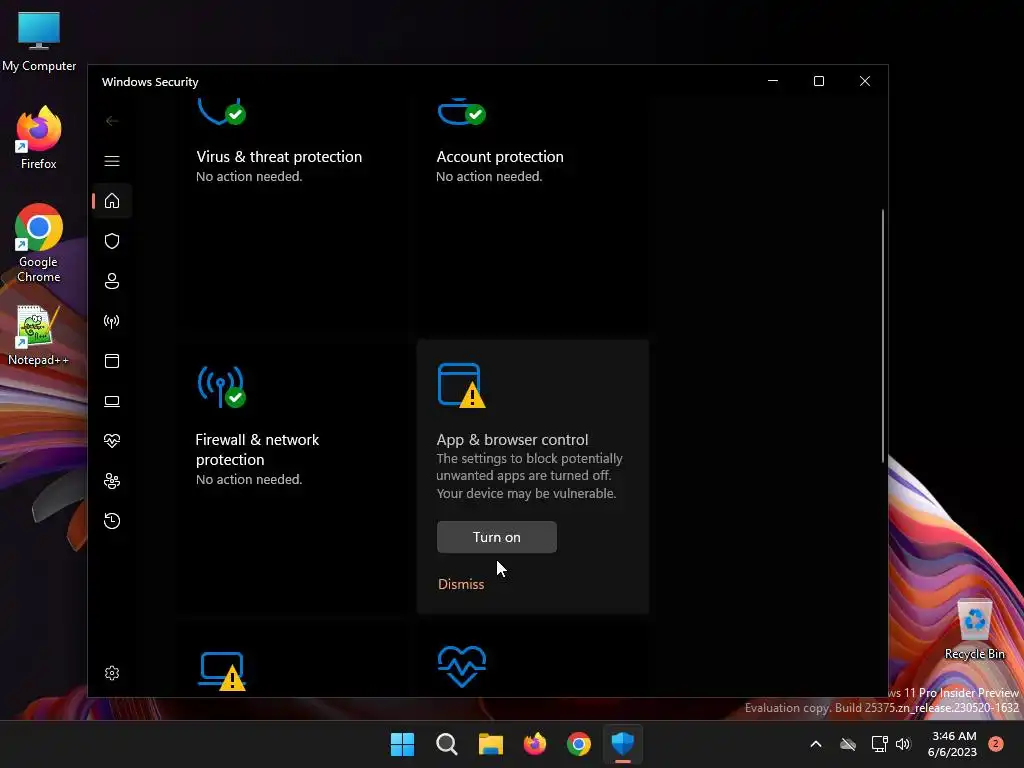Open Protection history clock icon in sidebar
Screen dimensions: 1024x768
pyautogui.click(x=112, y=521)
